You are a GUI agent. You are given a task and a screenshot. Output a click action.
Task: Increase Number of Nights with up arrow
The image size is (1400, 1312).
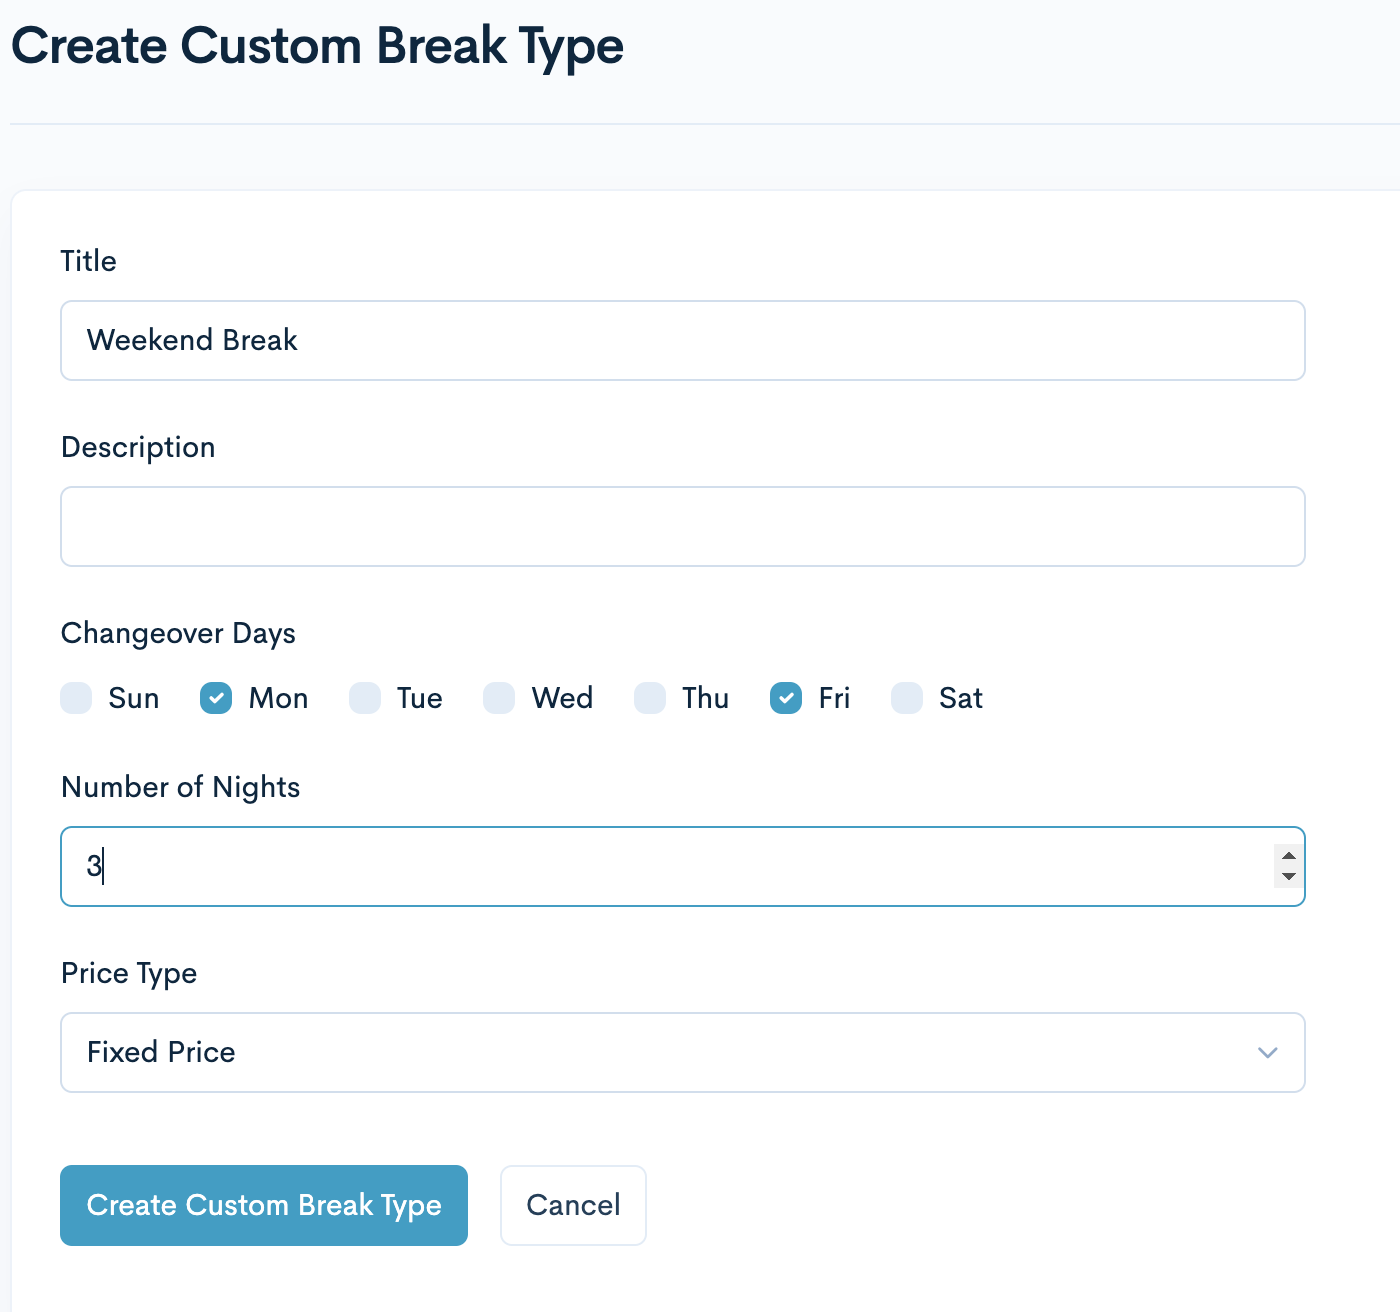(x=1288, y=856)
